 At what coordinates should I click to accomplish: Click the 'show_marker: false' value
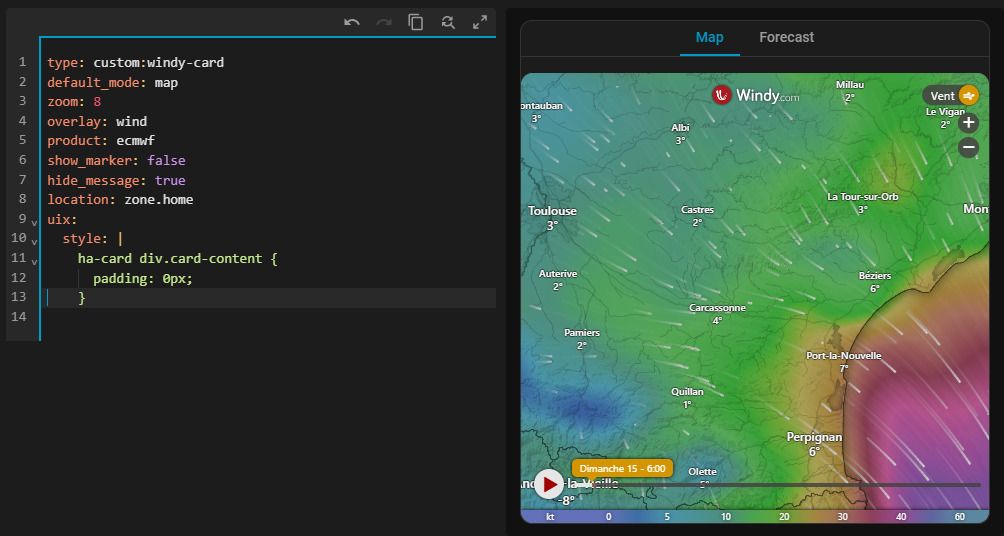tap(166, 160)
